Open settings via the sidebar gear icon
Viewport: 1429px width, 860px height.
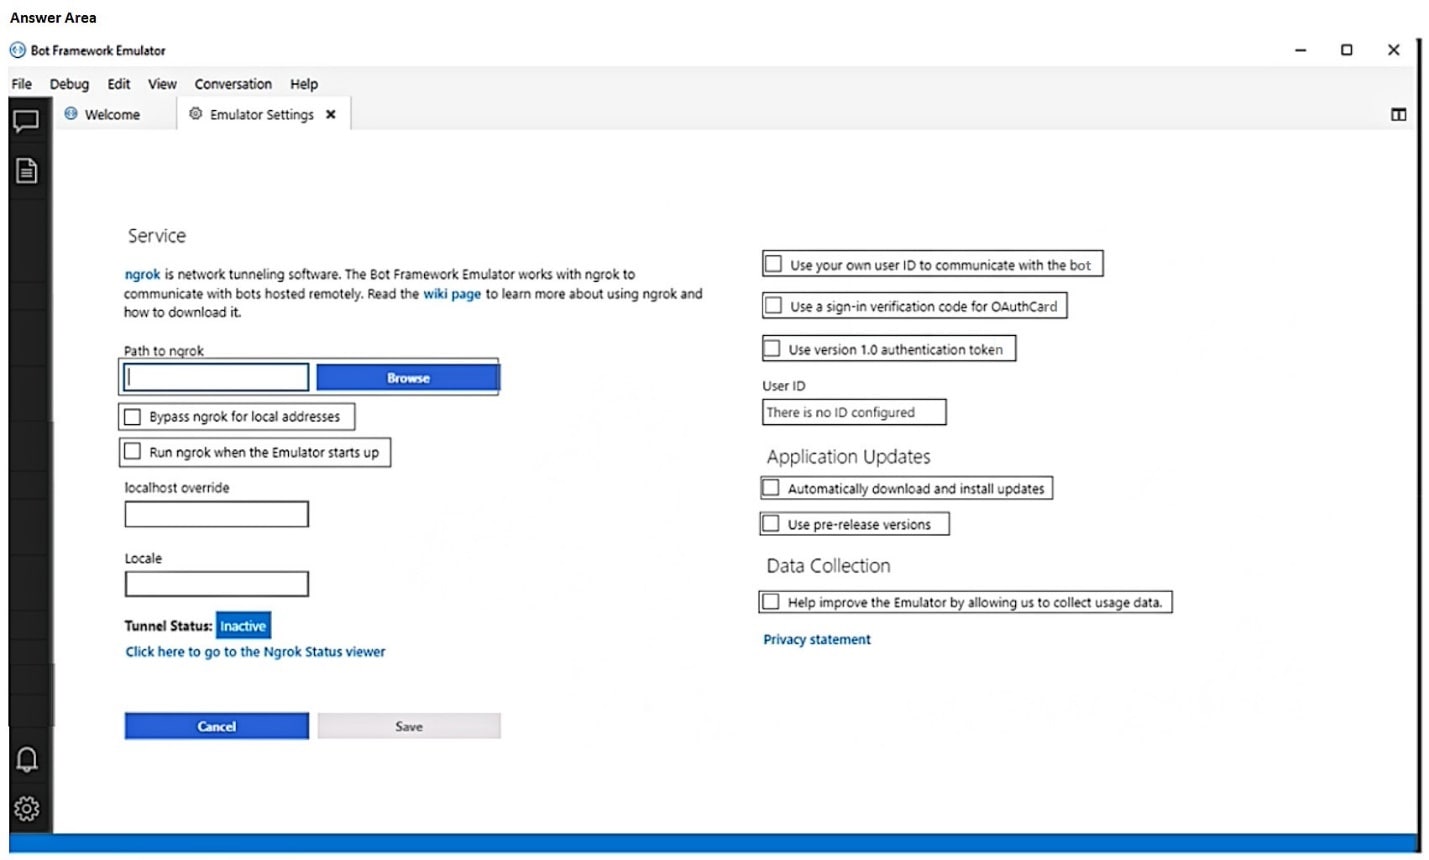click(28, 808)
